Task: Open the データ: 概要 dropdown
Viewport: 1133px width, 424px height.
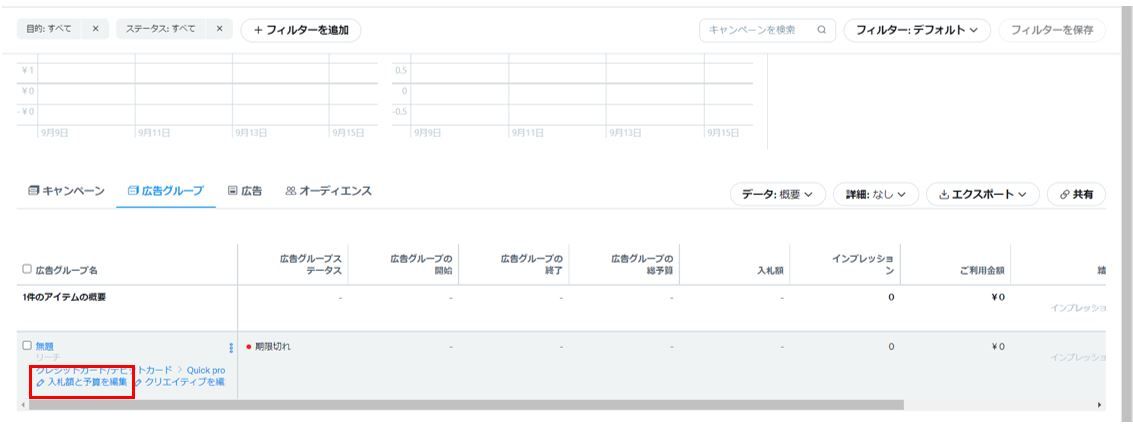Action: 777,194
